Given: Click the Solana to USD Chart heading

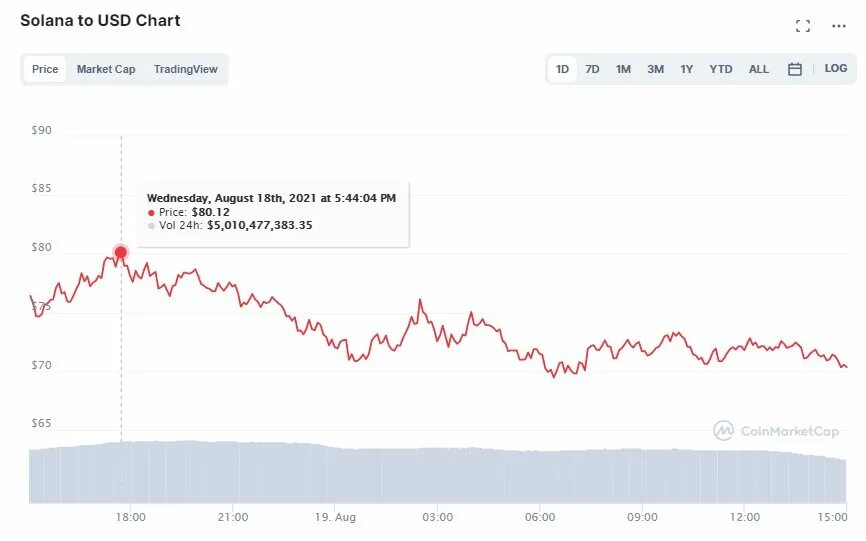Looking at the screenshot, I should coord(100,20).
